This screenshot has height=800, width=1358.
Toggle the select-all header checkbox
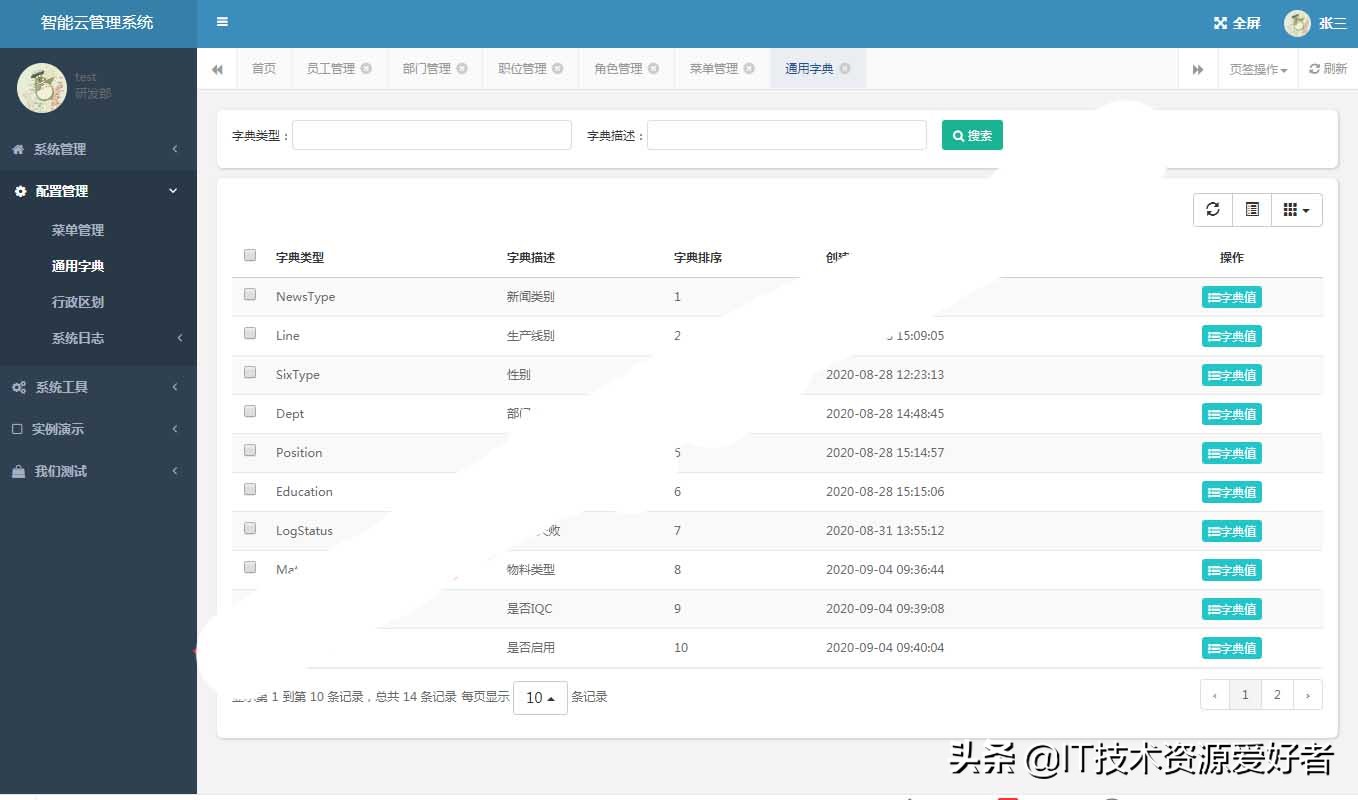pyautogui.click(x=250, y=255)
